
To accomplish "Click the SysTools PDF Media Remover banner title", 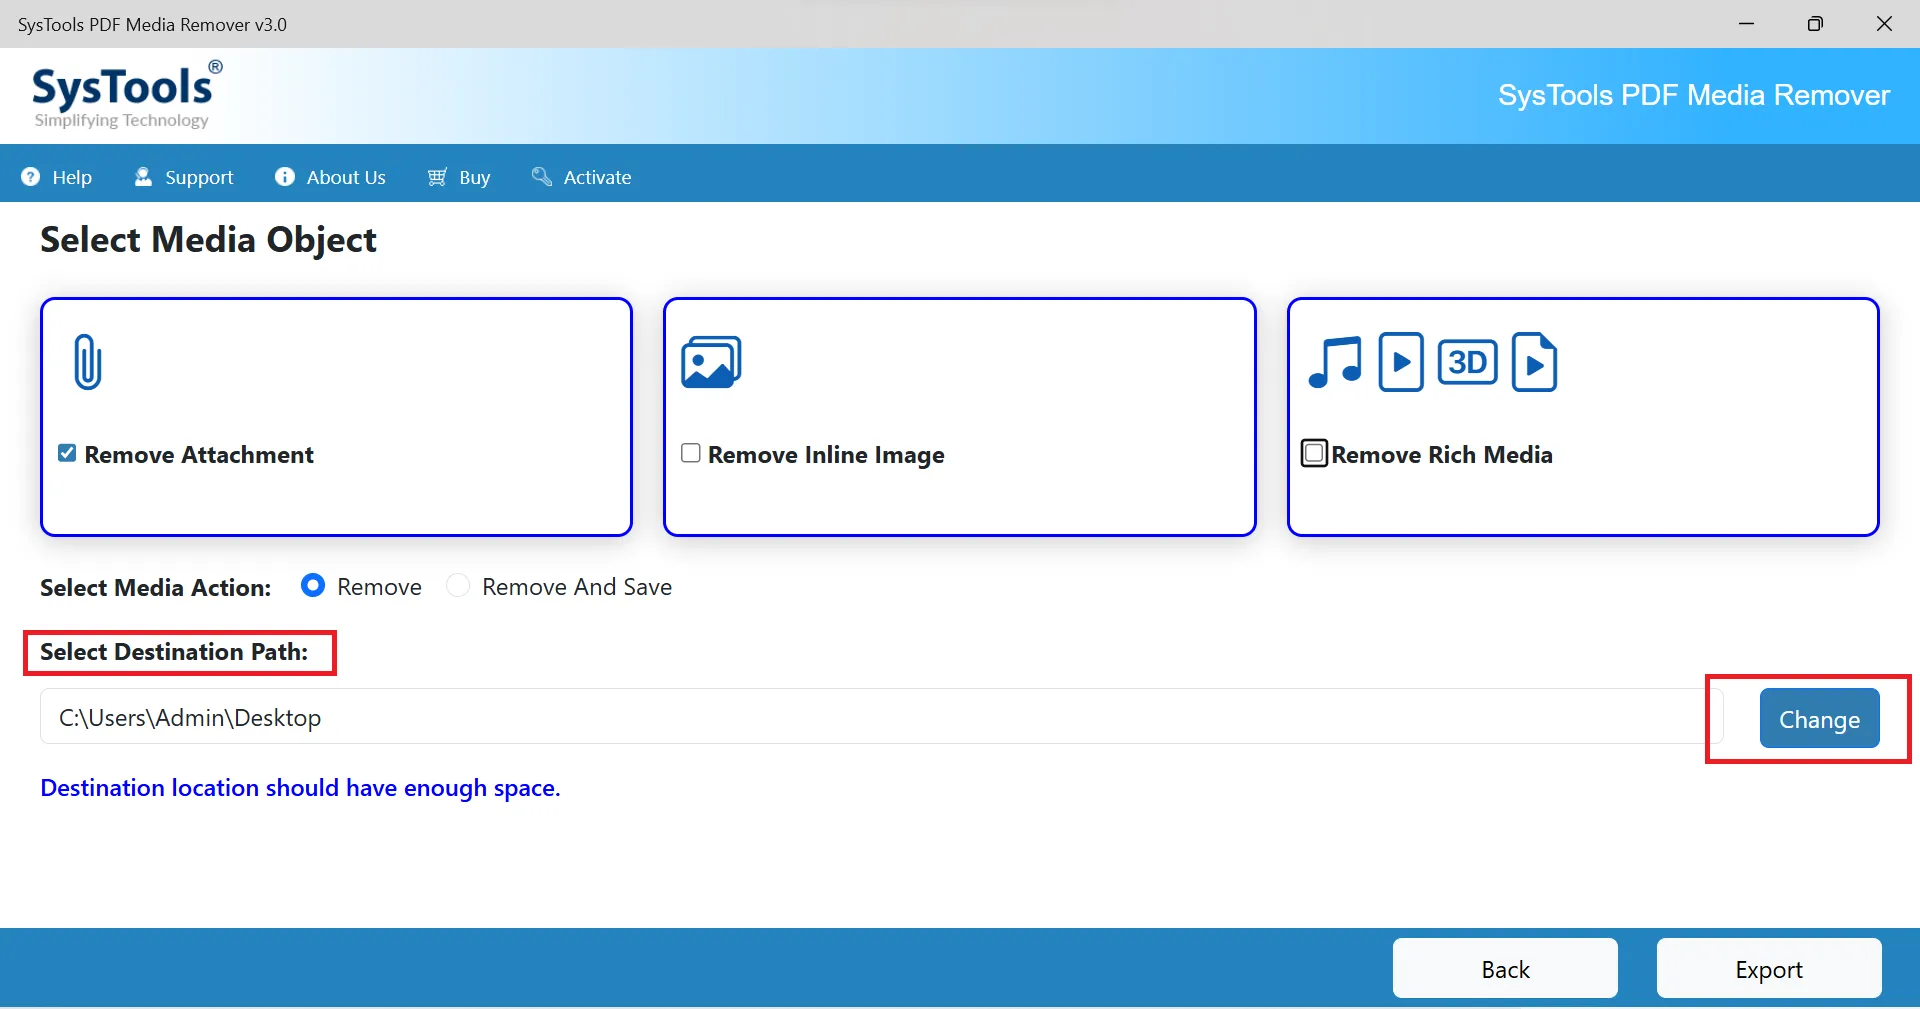I will 1694,95.
